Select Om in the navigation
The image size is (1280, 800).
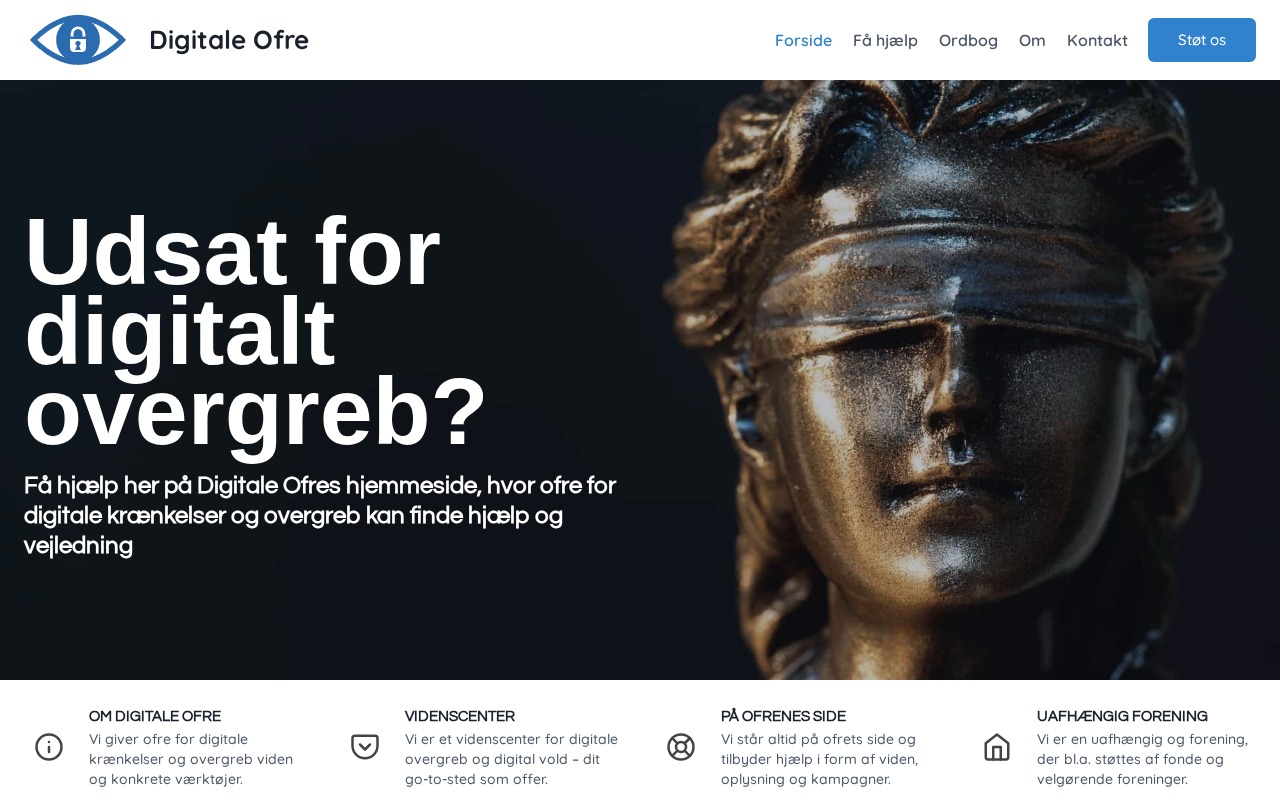tap(1032, 40)
